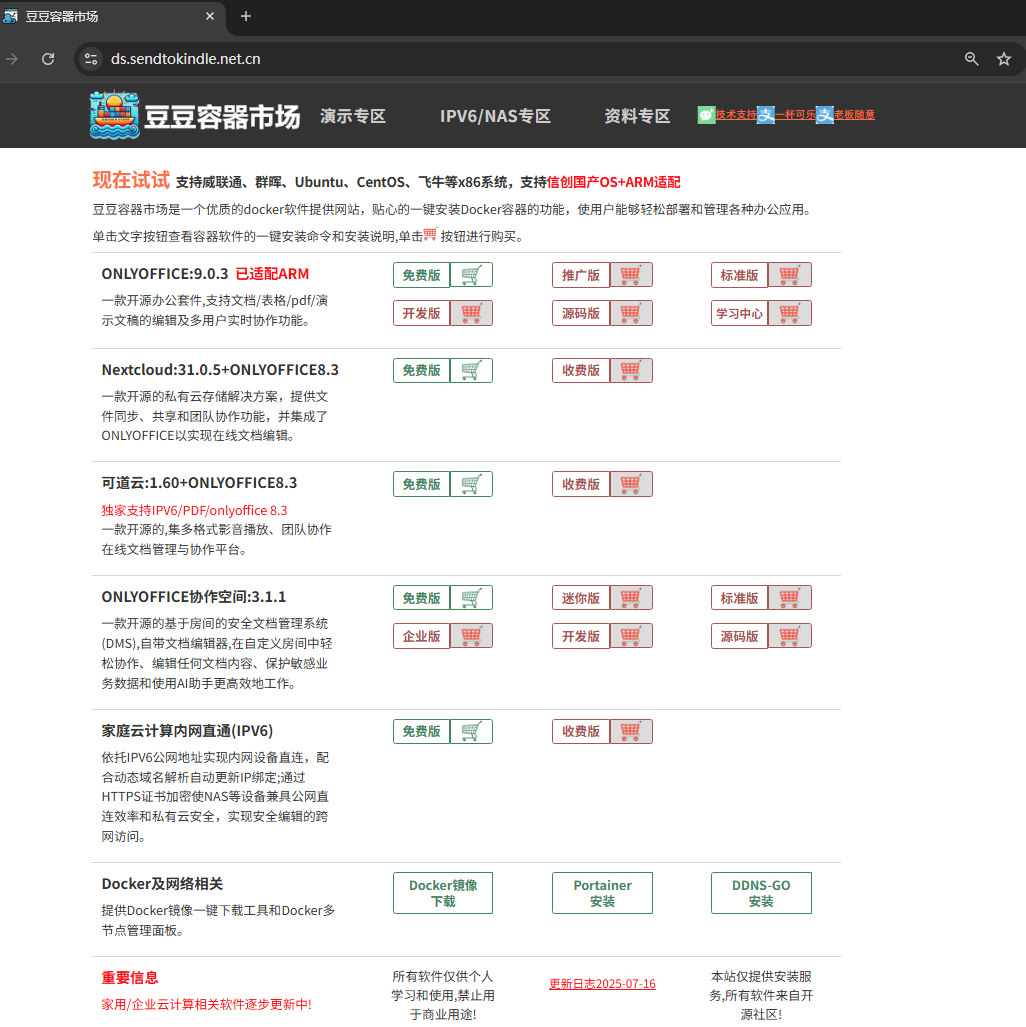Screen dimensions: 1026x1027
Task: Click the 学习中心 text button
Action: pos(739,313)
